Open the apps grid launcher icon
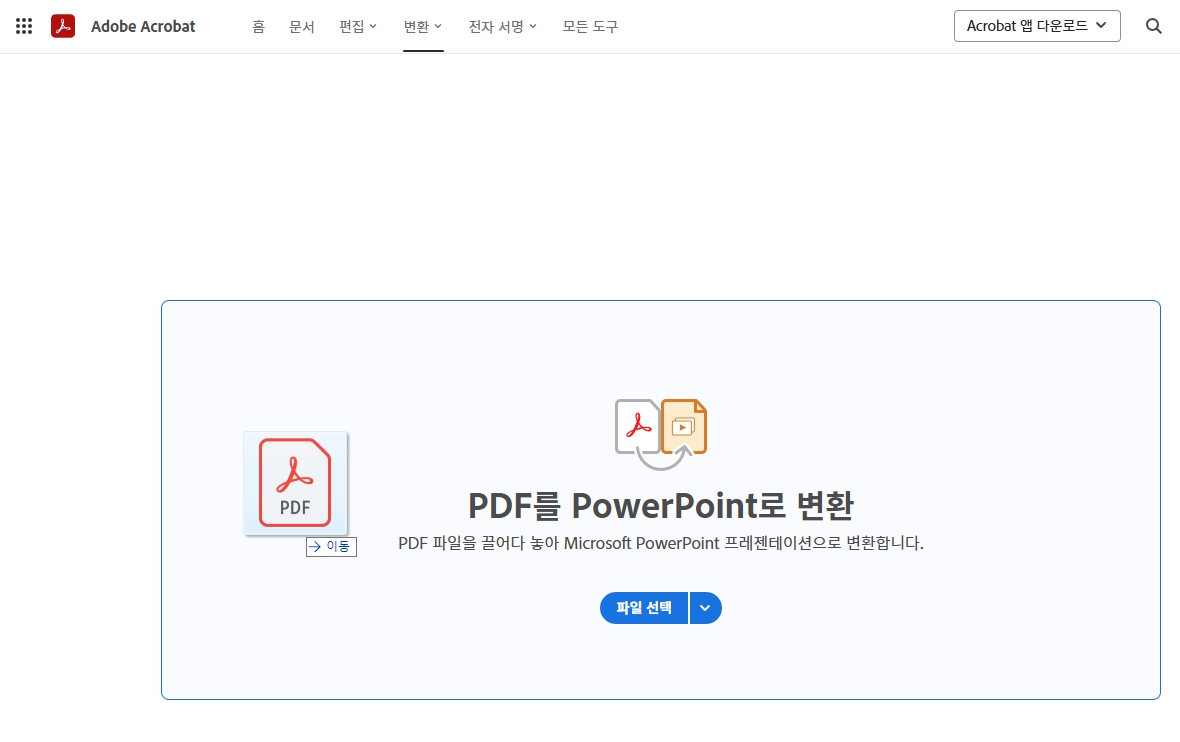 (x=24, y=26)
